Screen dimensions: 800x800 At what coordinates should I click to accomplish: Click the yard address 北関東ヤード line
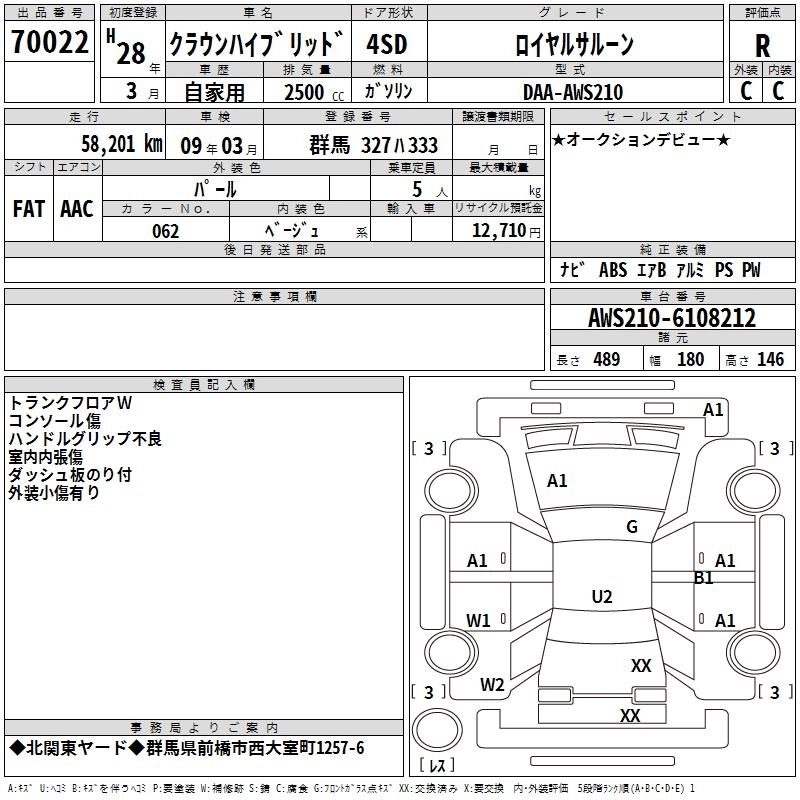coord(187,748)
